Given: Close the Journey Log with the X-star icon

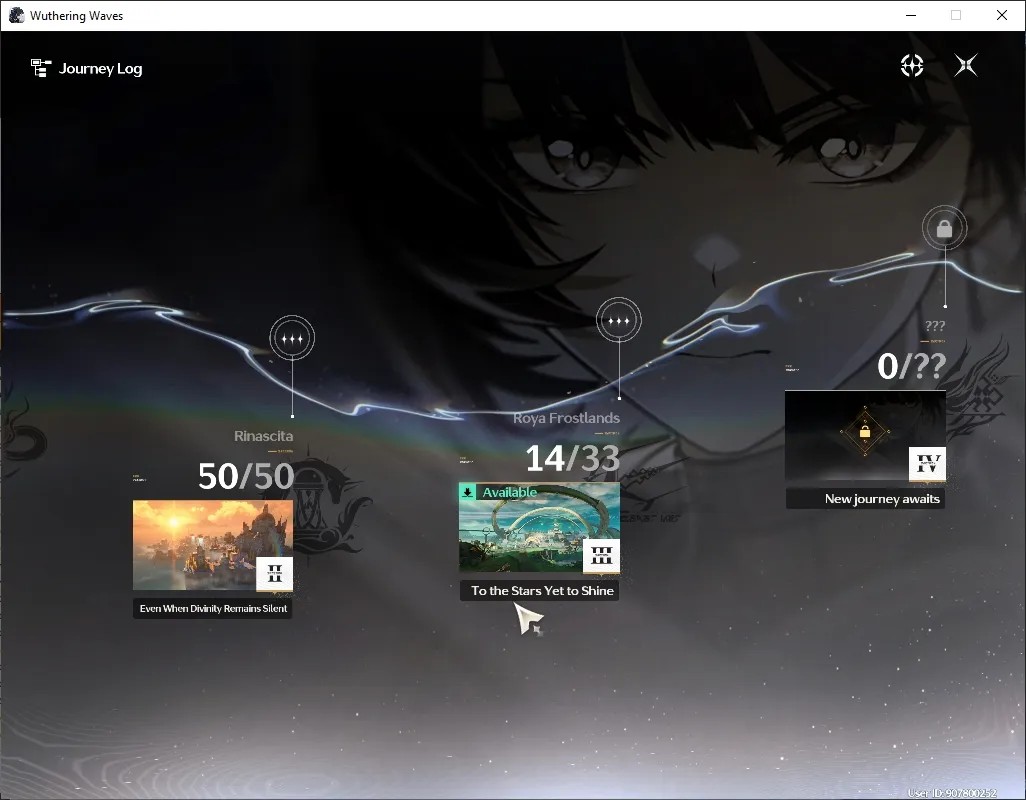Looking at the screenshot, I should tap(966, 65).
